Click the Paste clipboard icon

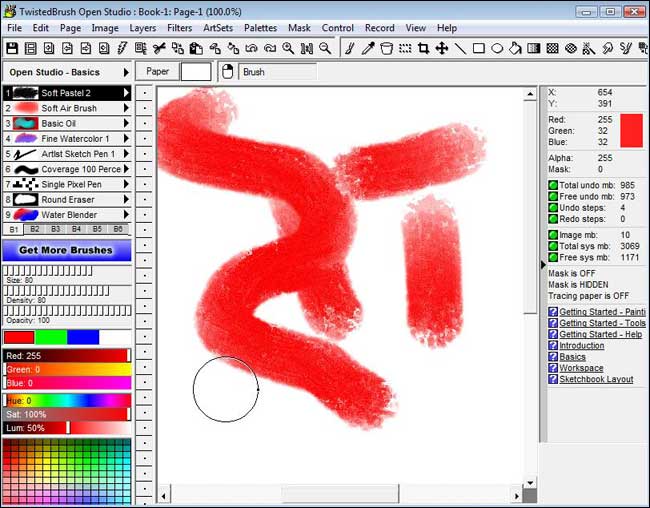(196, 49)
